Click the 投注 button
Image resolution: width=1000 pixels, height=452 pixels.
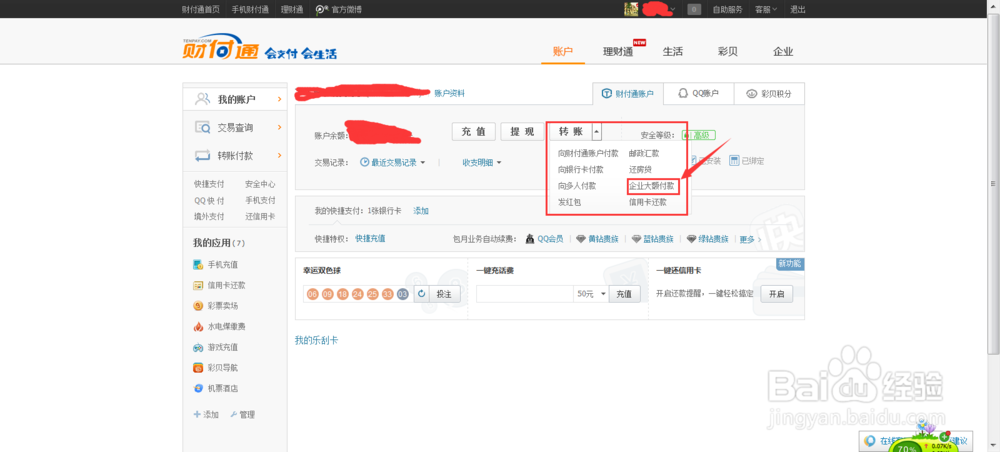tap(445, 294)
